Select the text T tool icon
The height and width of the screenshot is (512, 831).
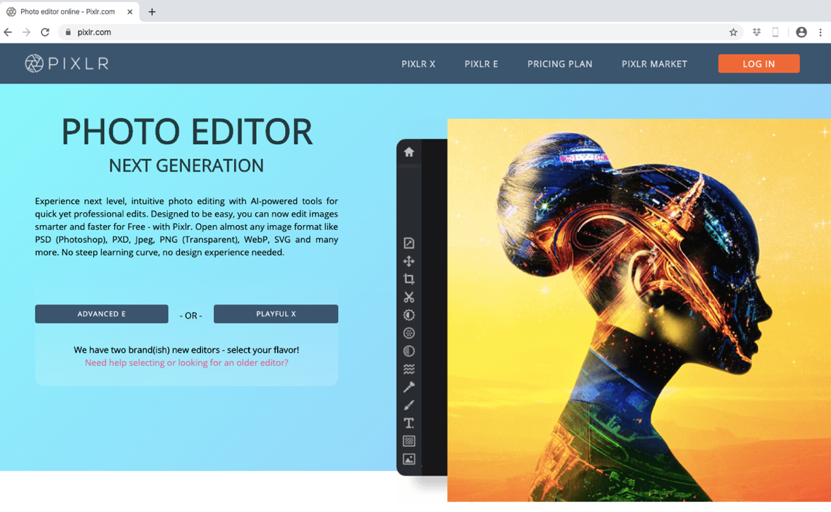(x=409, y=423)
